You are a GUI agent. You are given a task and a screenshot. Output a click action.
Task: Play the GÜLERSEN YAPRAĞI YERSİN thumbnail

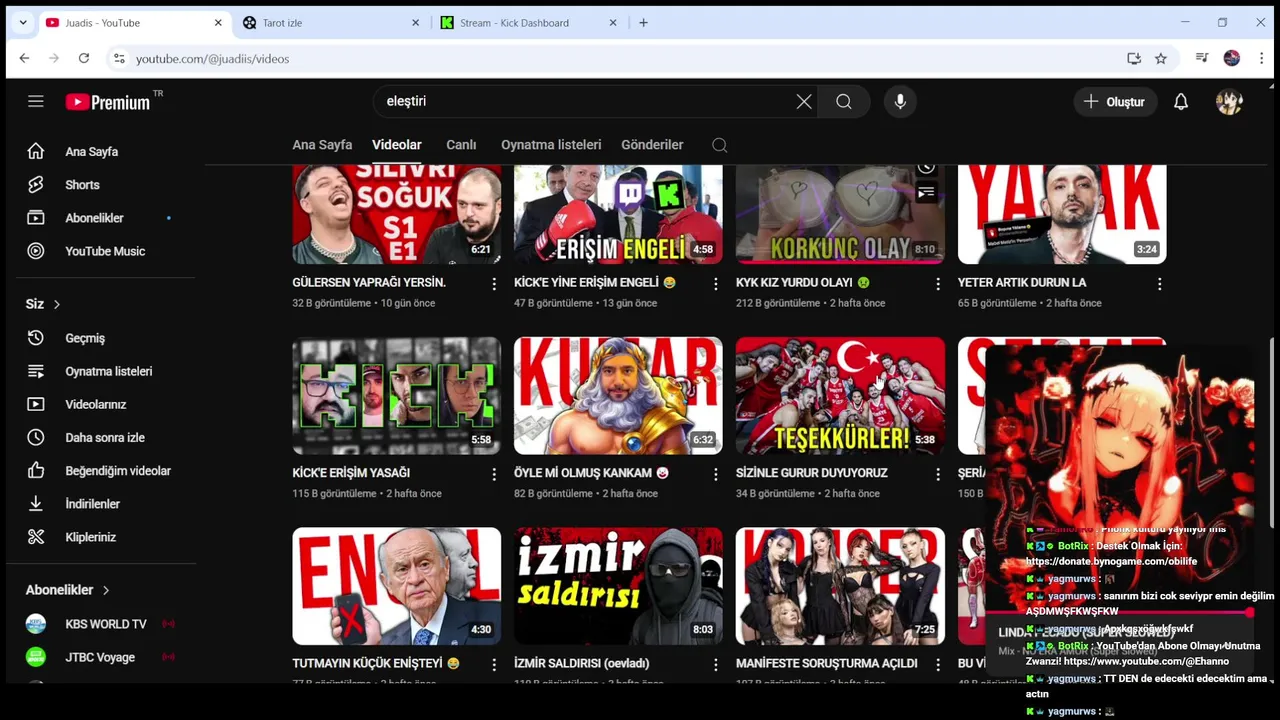(397, 214)
